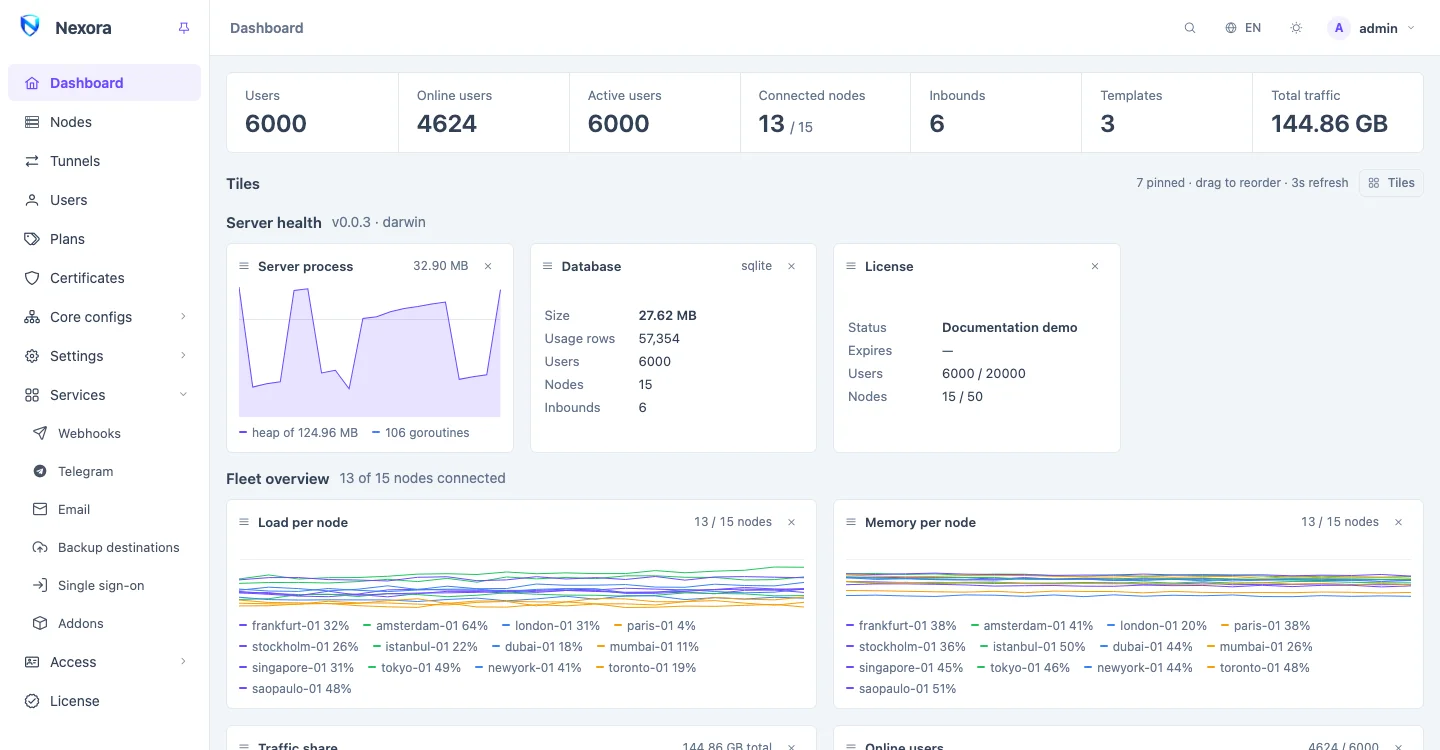Open the Tiles picker button
1440x750 pixels.
1391,183
